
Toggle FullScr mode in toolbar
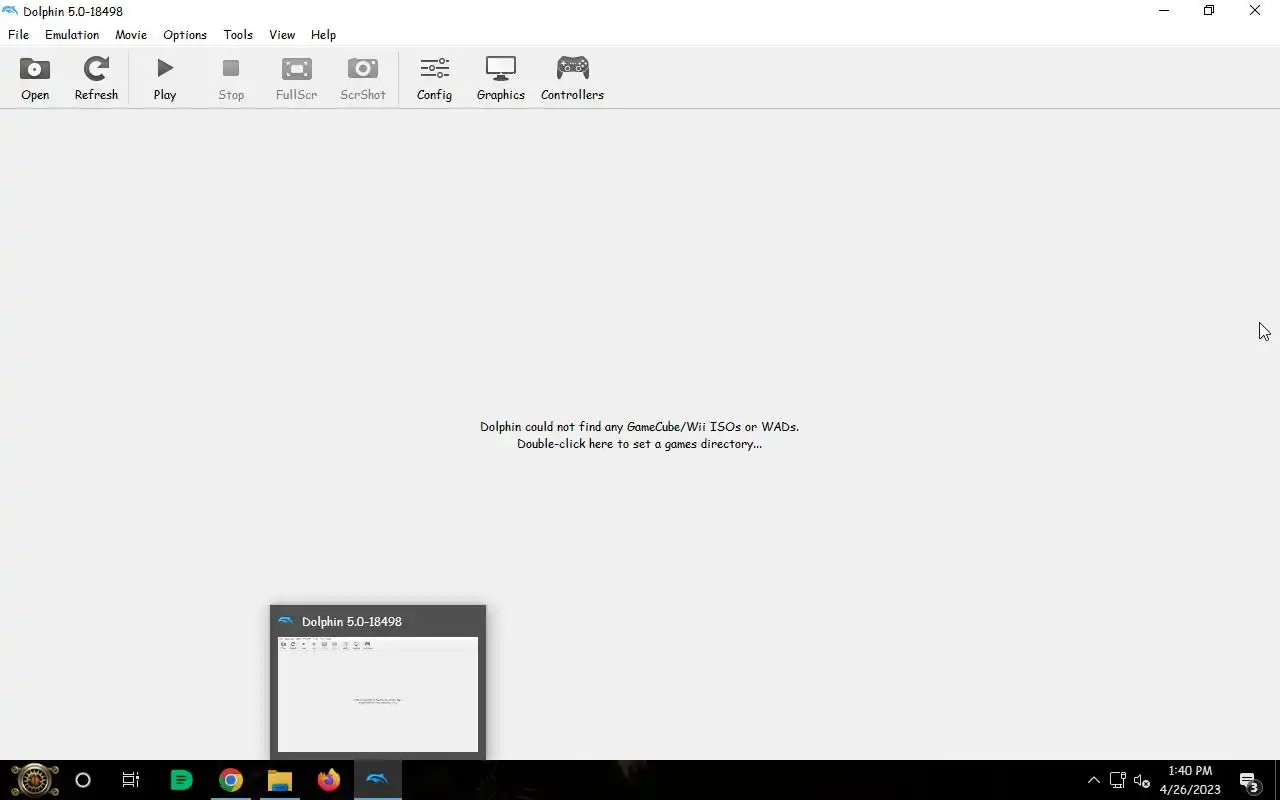(x=297, y=79)
